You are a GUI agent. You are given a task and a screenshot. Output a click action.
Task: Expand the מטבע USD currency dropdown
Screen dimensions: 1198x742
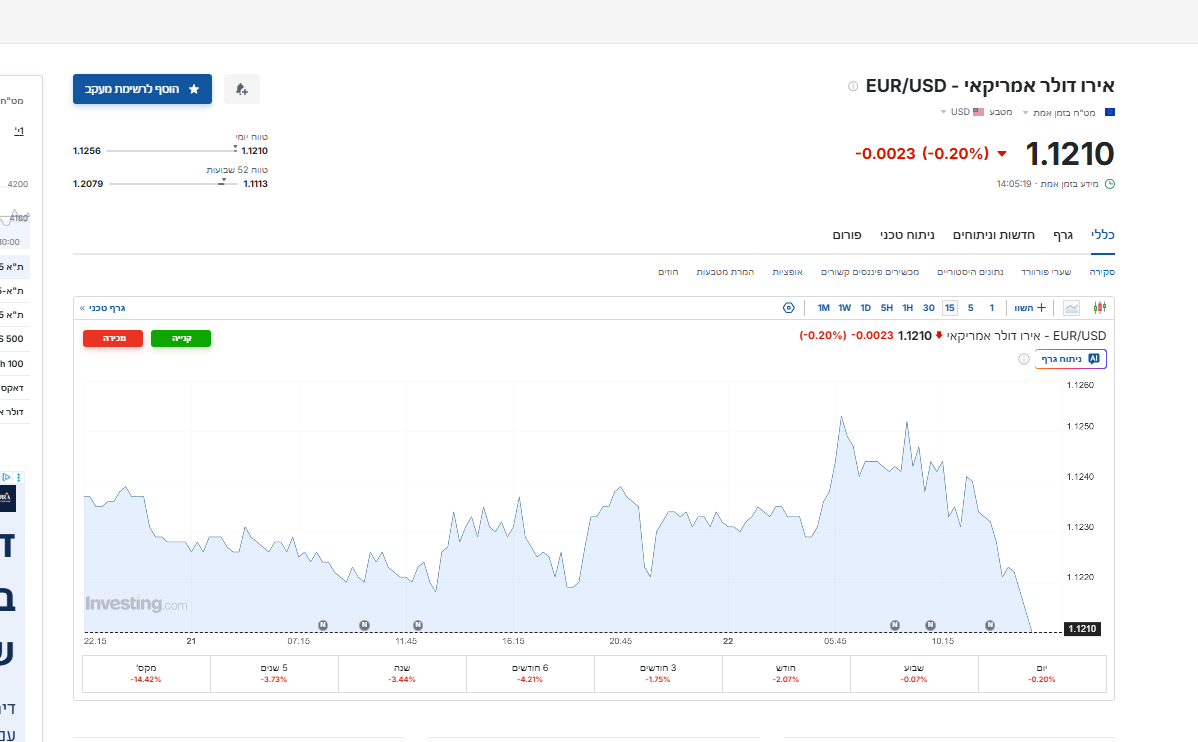point(976,112)
